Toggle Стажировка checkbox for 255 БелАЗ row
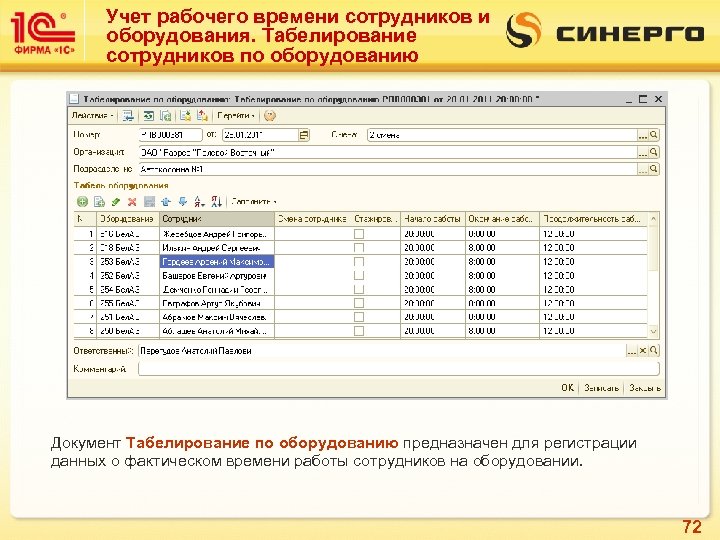The image size is (720, 540). pos(359,303)
